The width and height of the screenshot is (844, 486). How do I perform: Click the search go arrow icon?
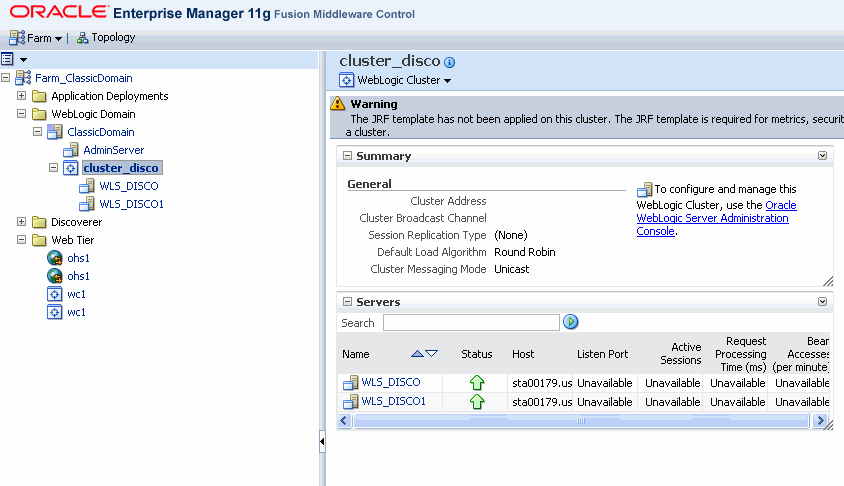pos(571,322)
